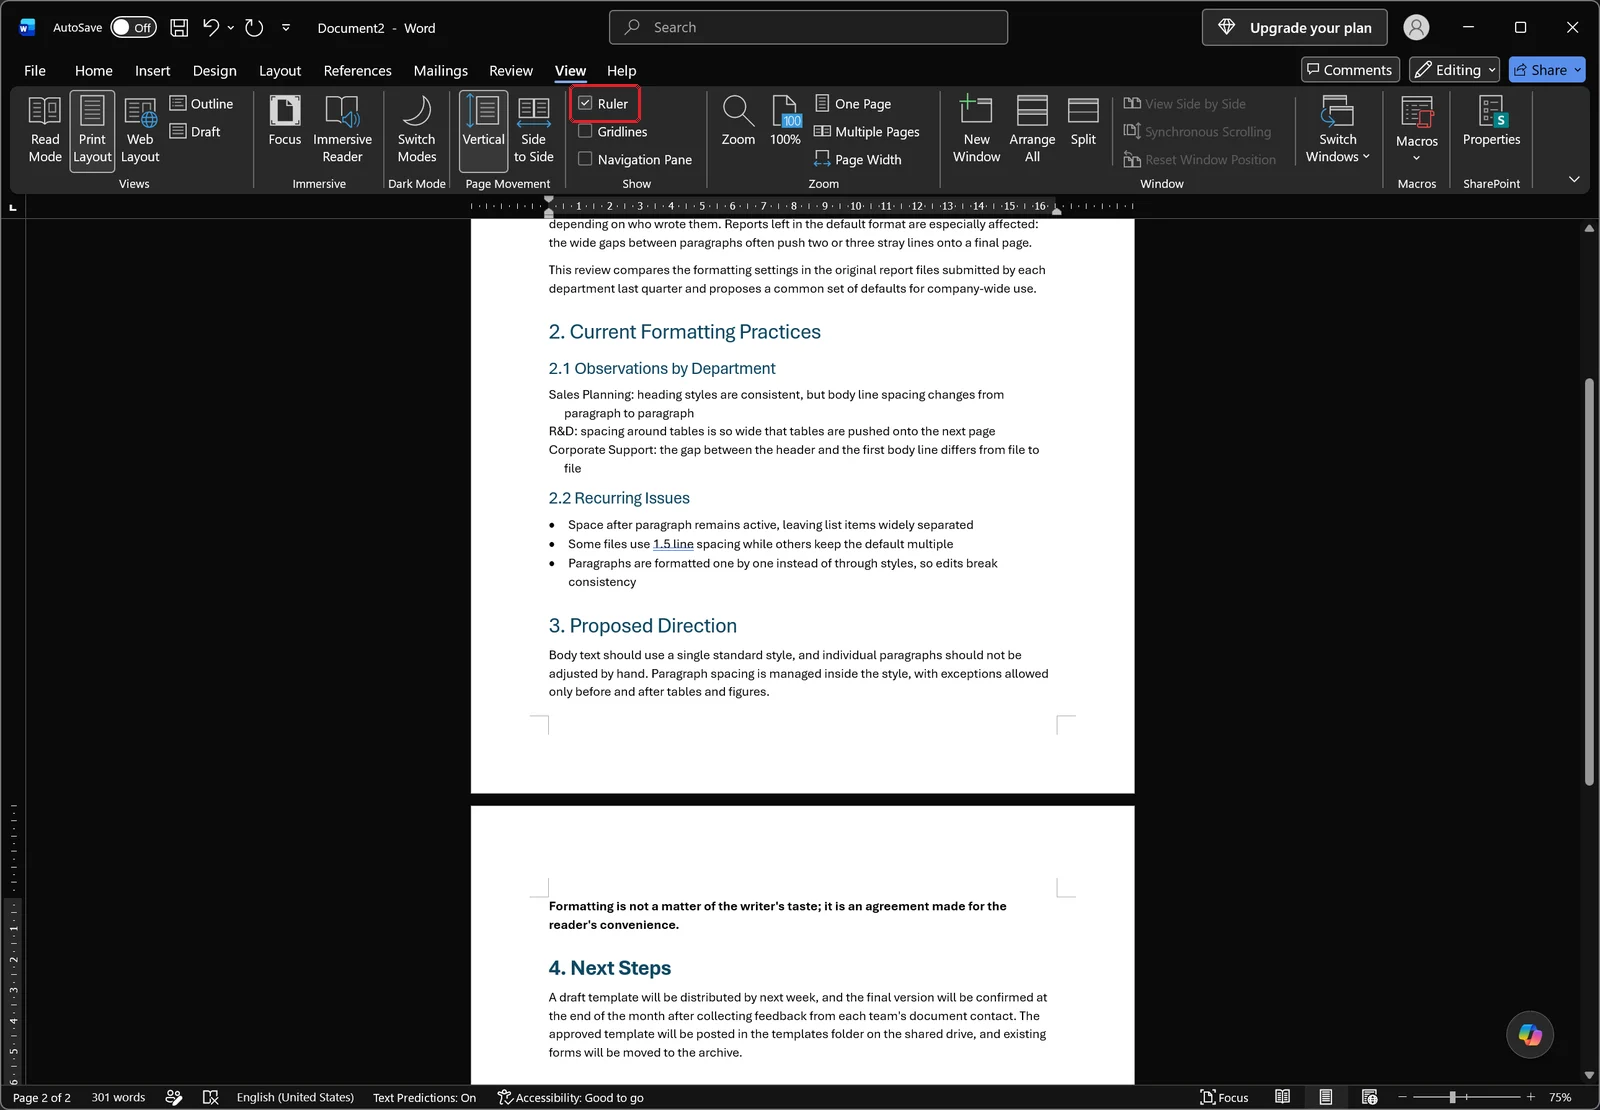Viewport: 1600px width, 1110px height.
Task: Fit to Page Width
Action: pyautogui.click(x=858, y=159)
